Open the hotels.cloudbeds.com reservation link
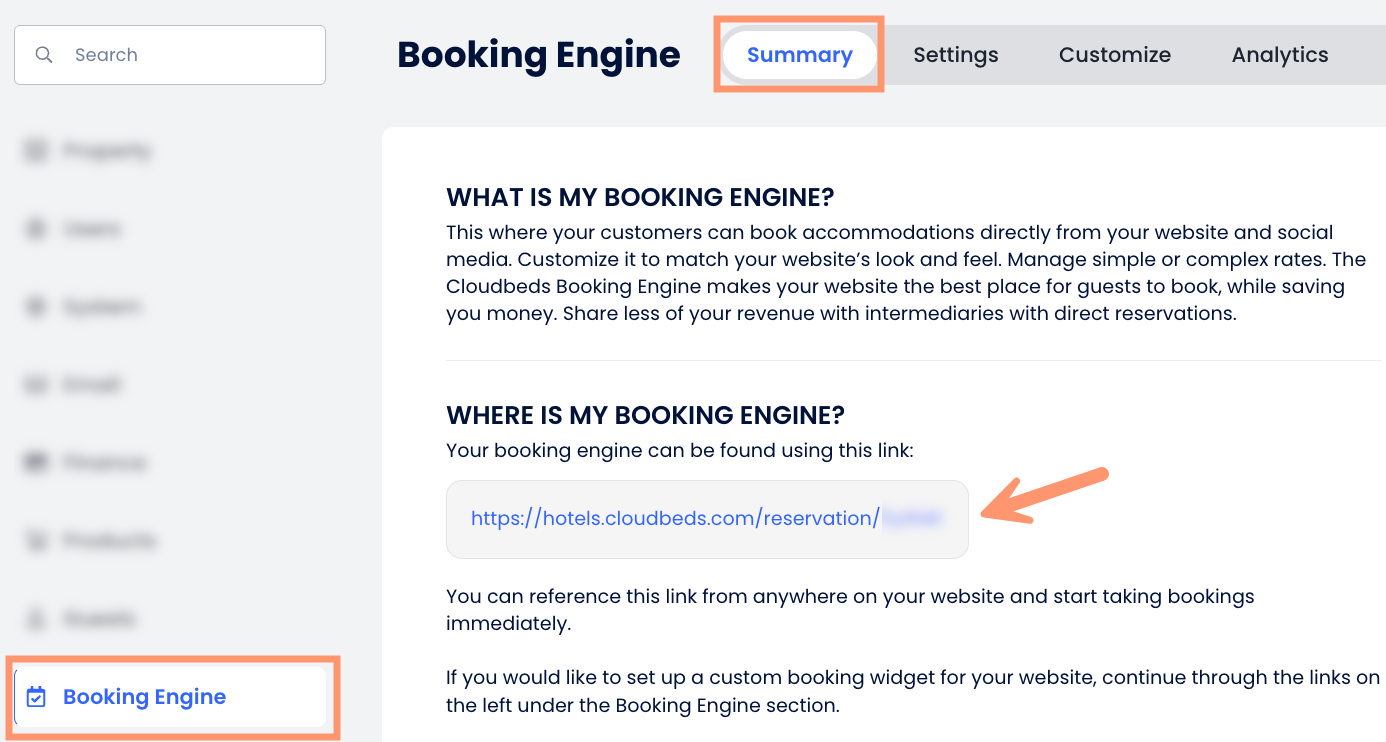 click(x=674, y=518)
